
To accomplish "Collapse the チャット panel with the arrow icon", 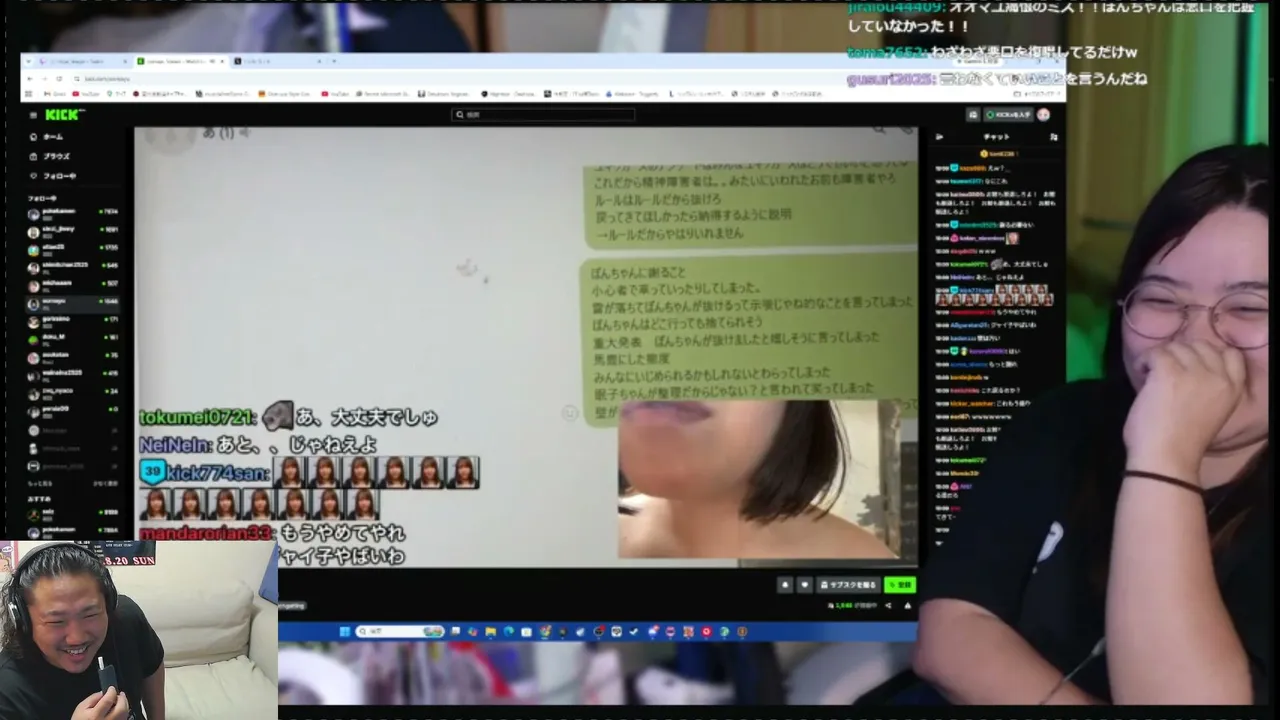I will pyautogui.click(x=939, y=137).
